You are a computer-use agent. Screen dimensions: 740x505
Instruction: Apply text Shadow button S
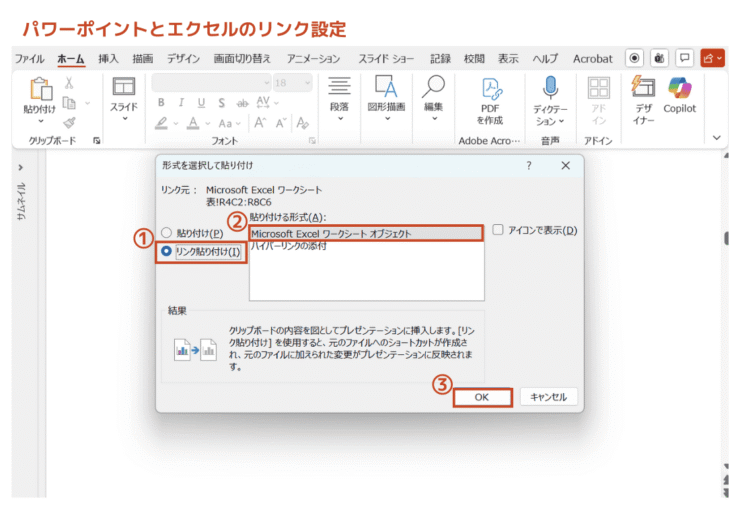pos(221,103)
